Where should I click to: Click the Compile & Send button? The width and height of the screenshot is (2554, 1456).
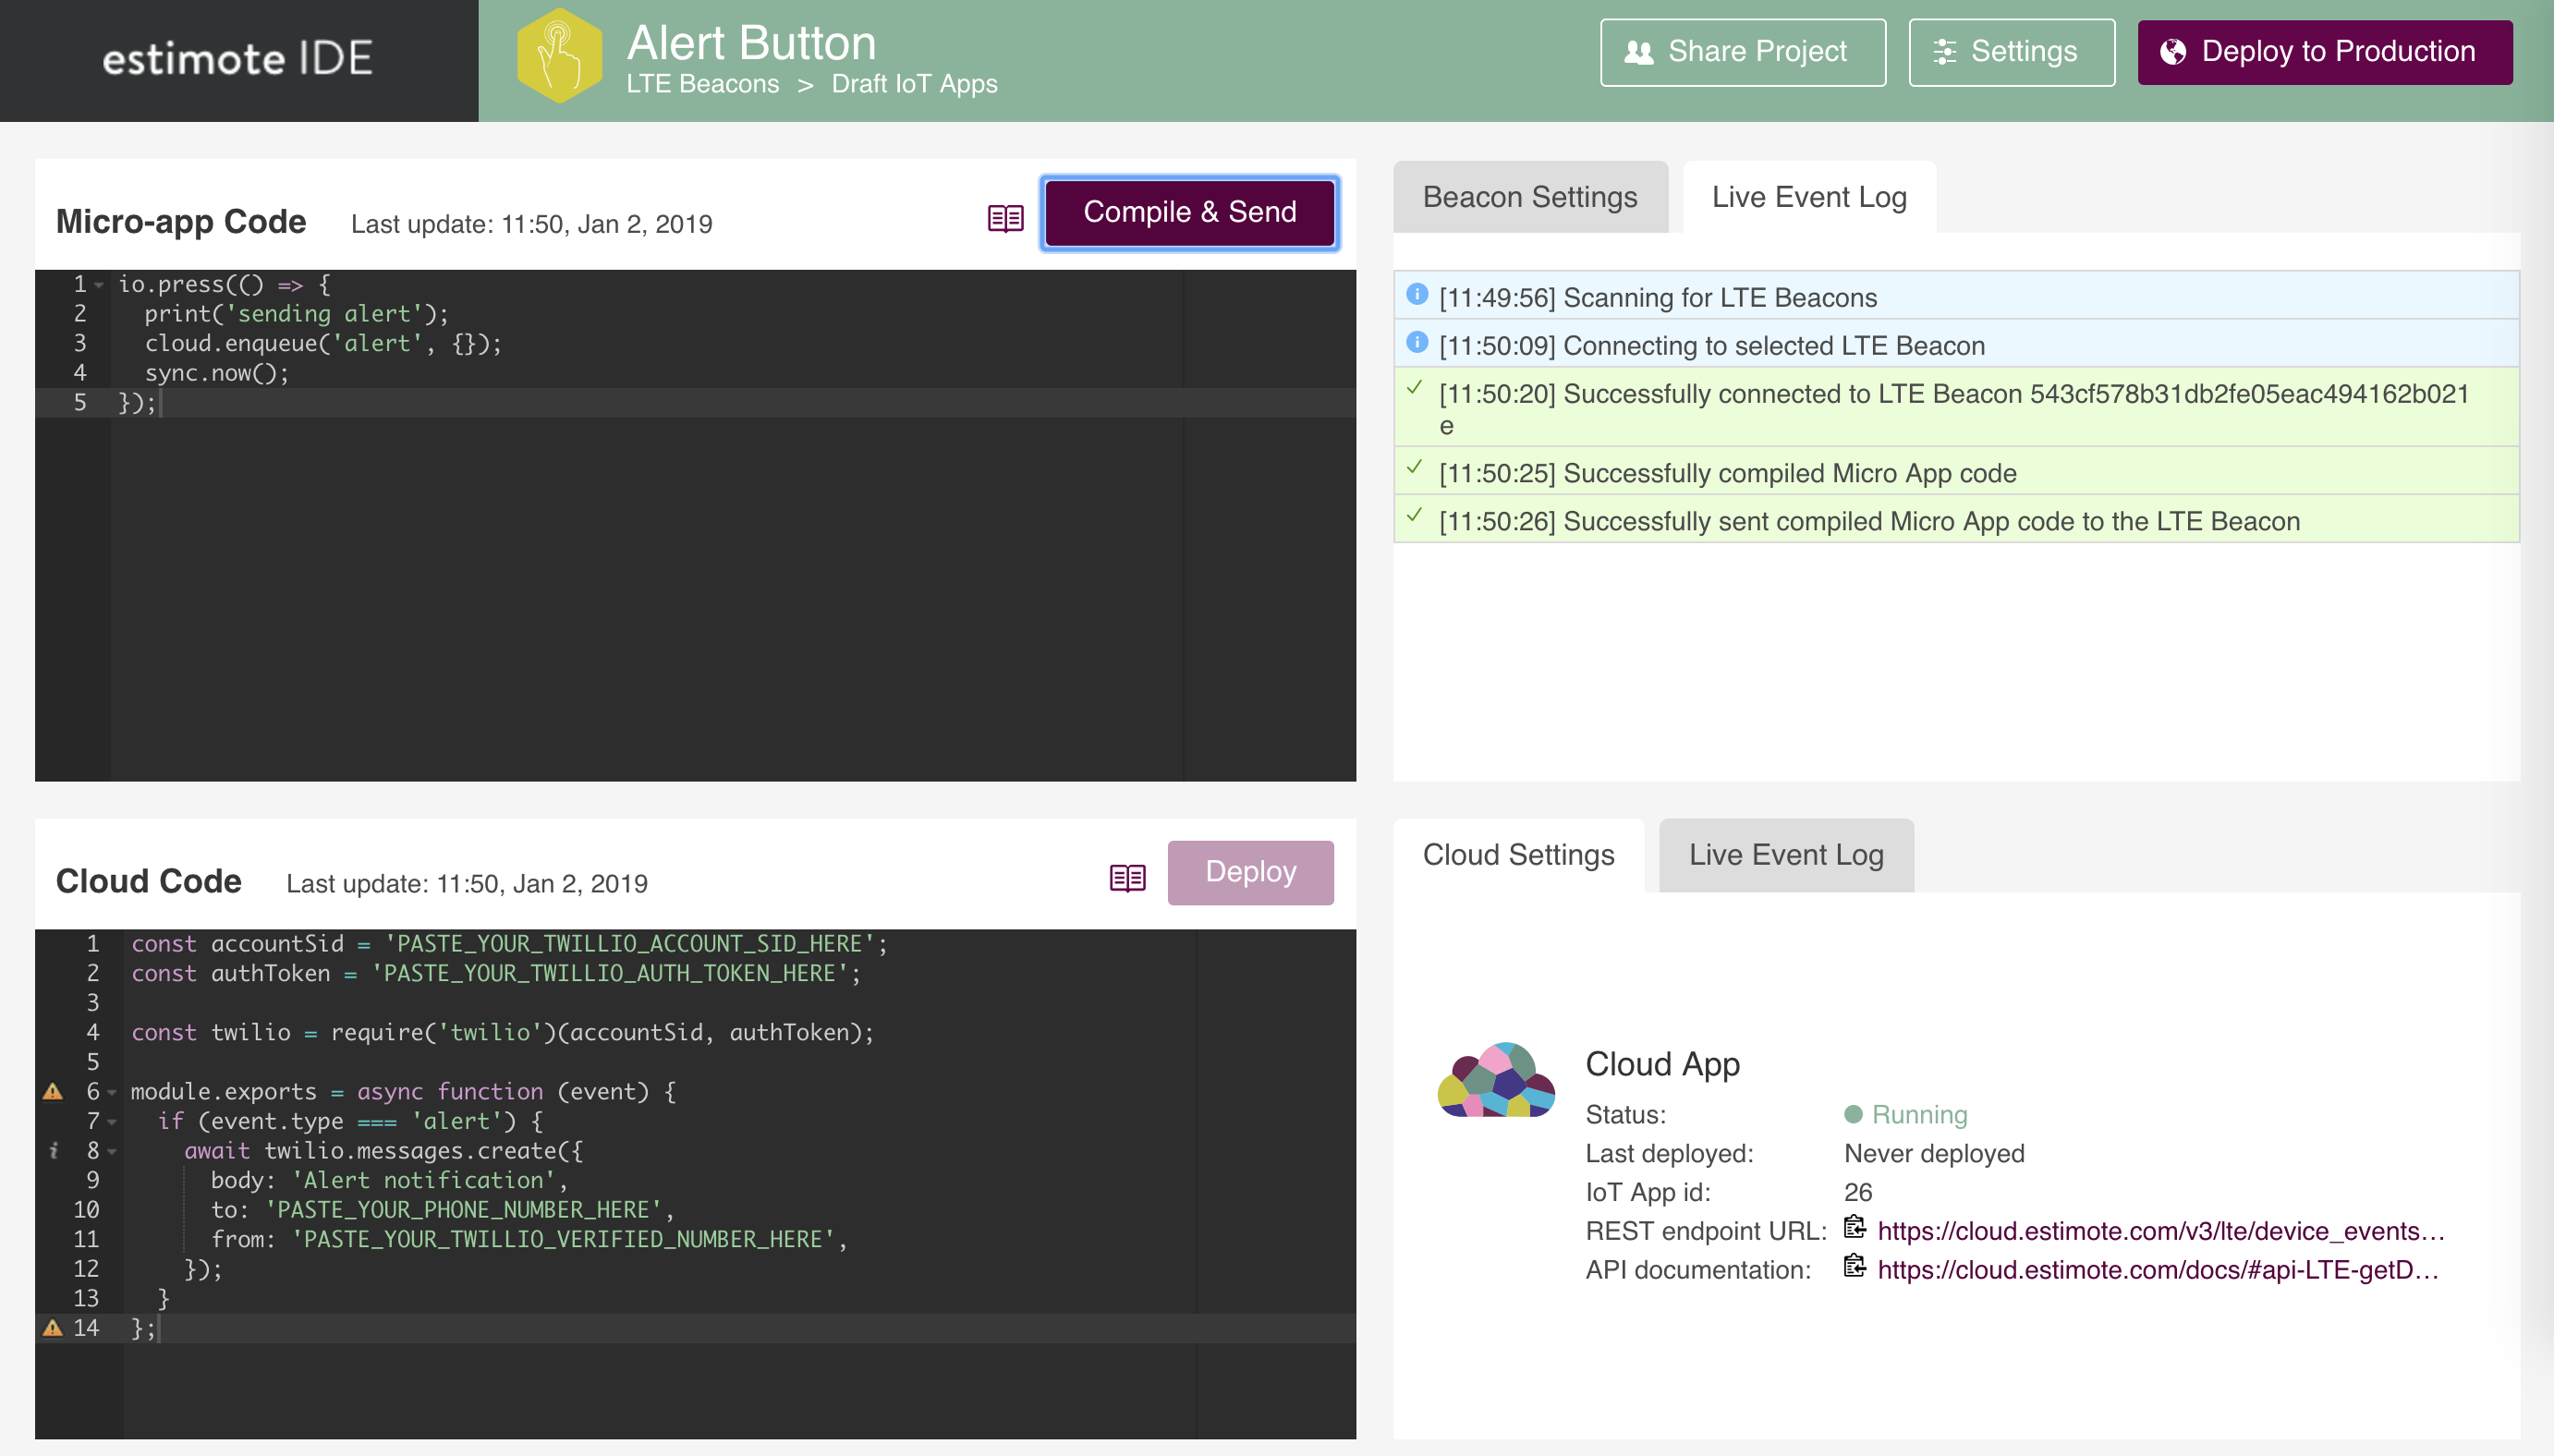(1190, 212)
